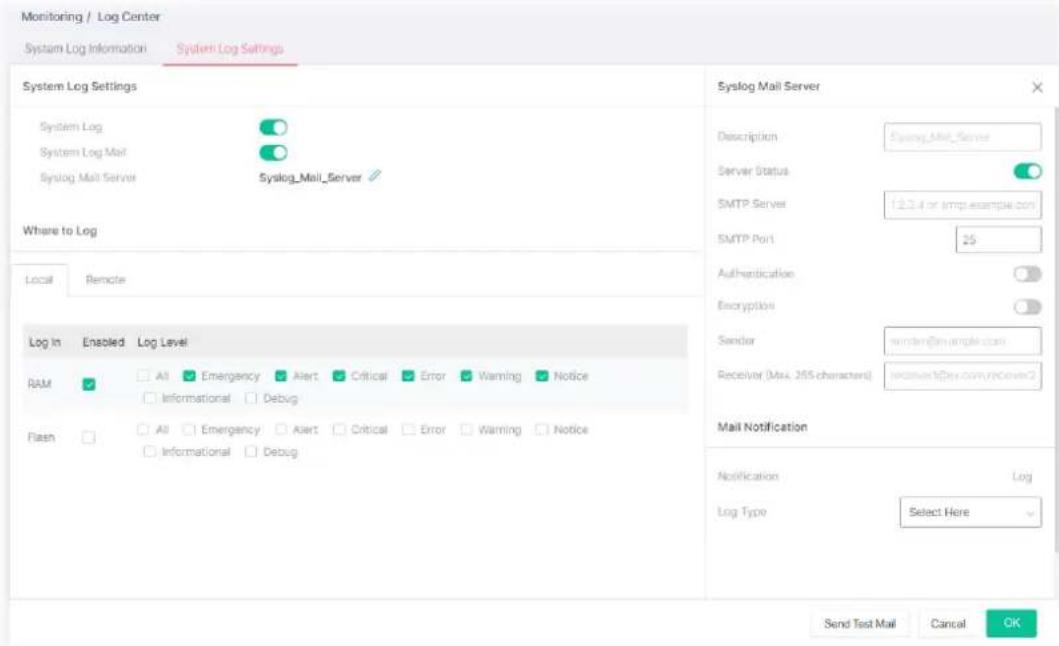Click the Sender email field
This screenshot has height=646, width=1059.
pos(962,341)
